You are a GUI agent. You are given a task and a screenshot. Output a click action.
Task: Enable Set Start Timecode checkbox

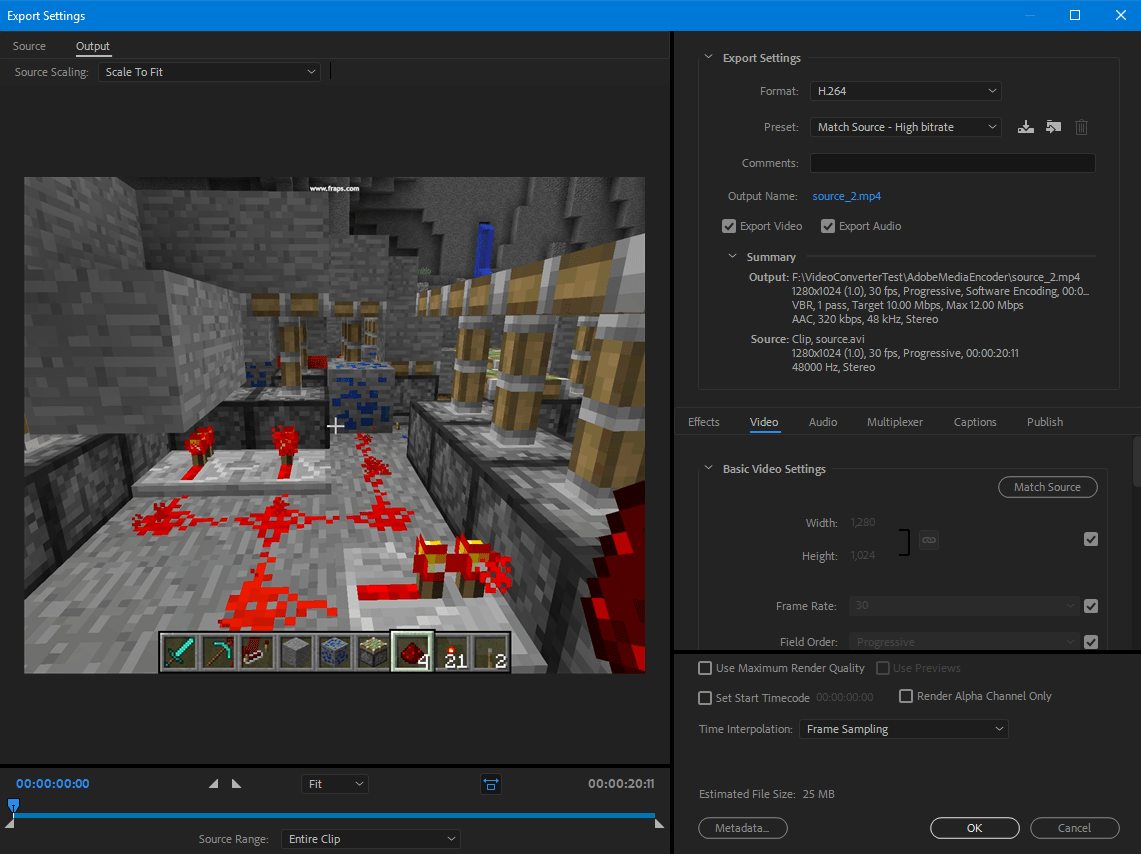pyautogui.click(x=704, y=698)
